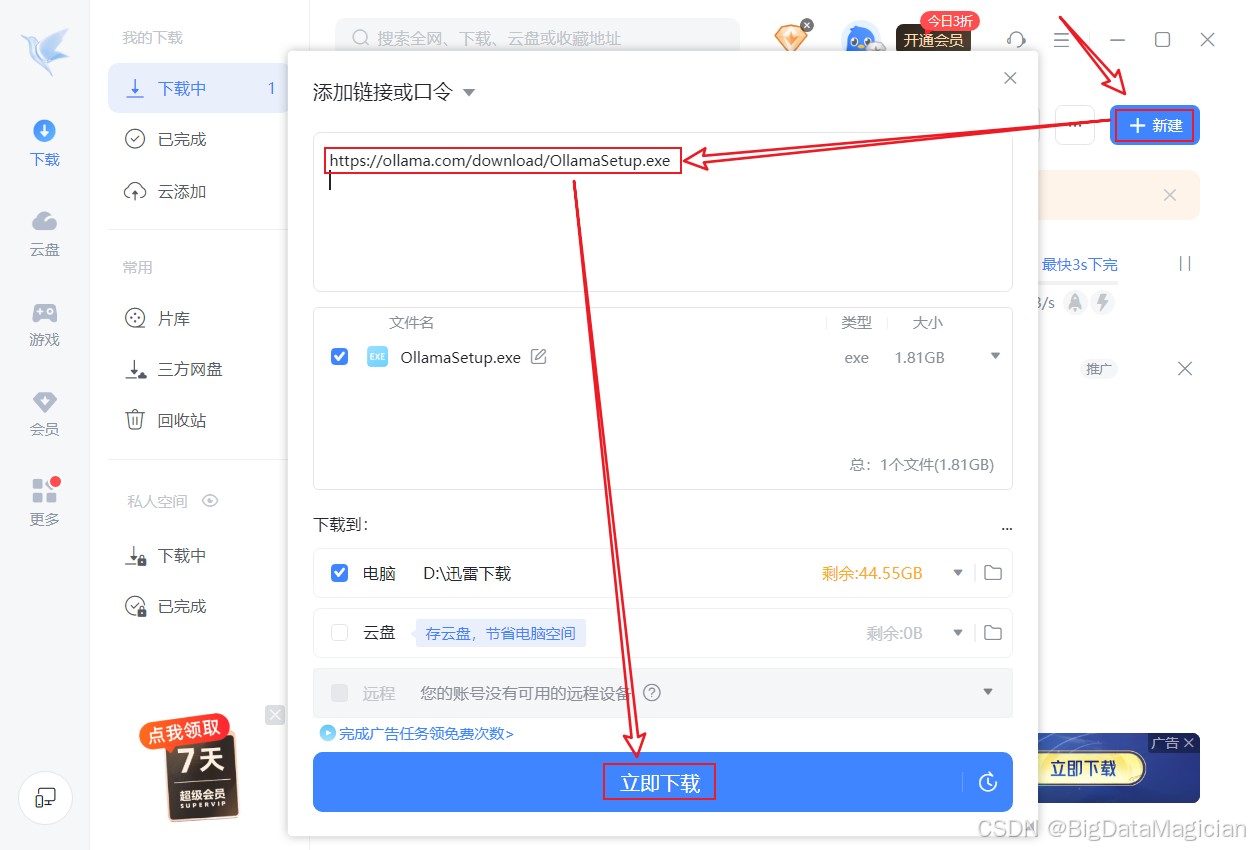Image resolution: width=1250 pixels, height=850 pixels.
Task: Expand the OllamaSetup.exe row arrow
Action: (995, 356)
